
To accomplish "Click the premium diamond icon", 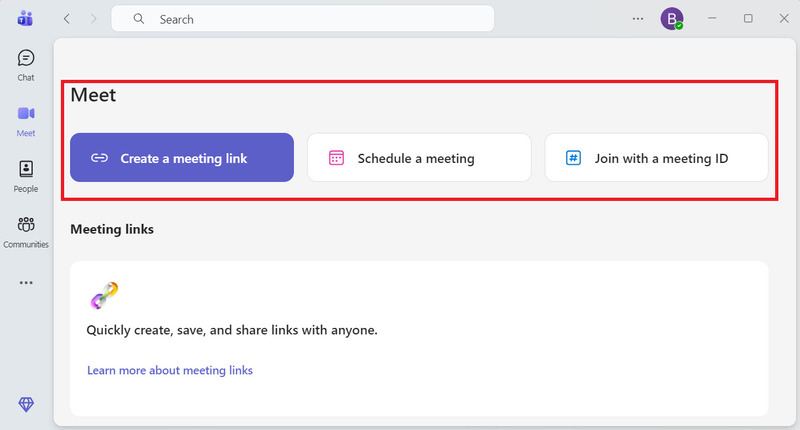I will coord(26,404).
